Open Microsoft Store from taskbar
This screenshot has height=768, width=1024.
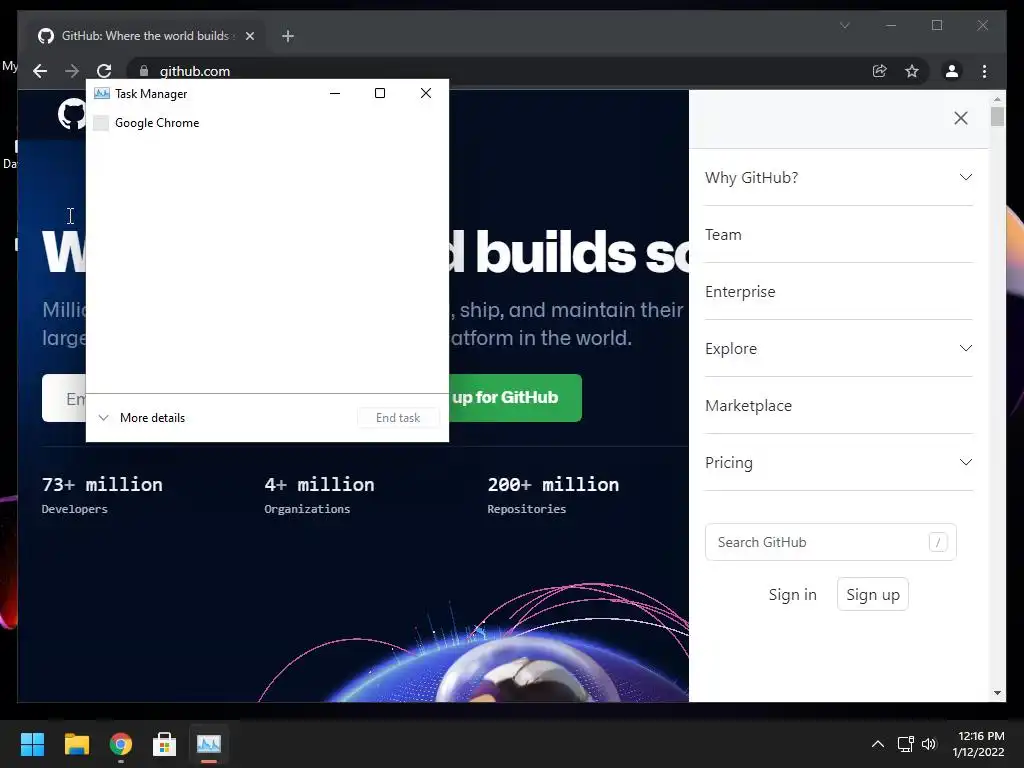165,744
